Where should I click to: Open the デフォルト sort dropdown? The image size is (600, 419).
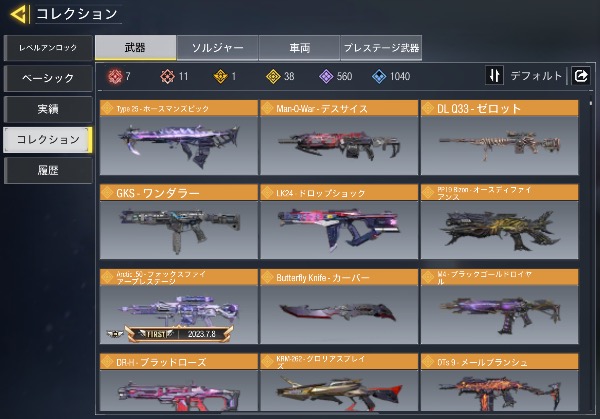click(536, 76)
